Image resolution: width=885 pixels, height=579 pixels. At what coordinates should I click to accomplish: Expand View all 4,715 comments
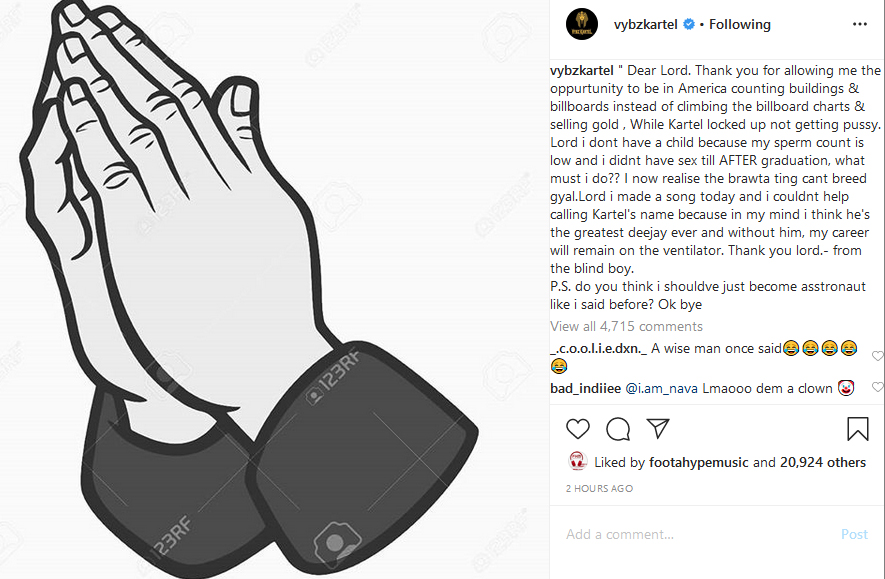(626, 326)
